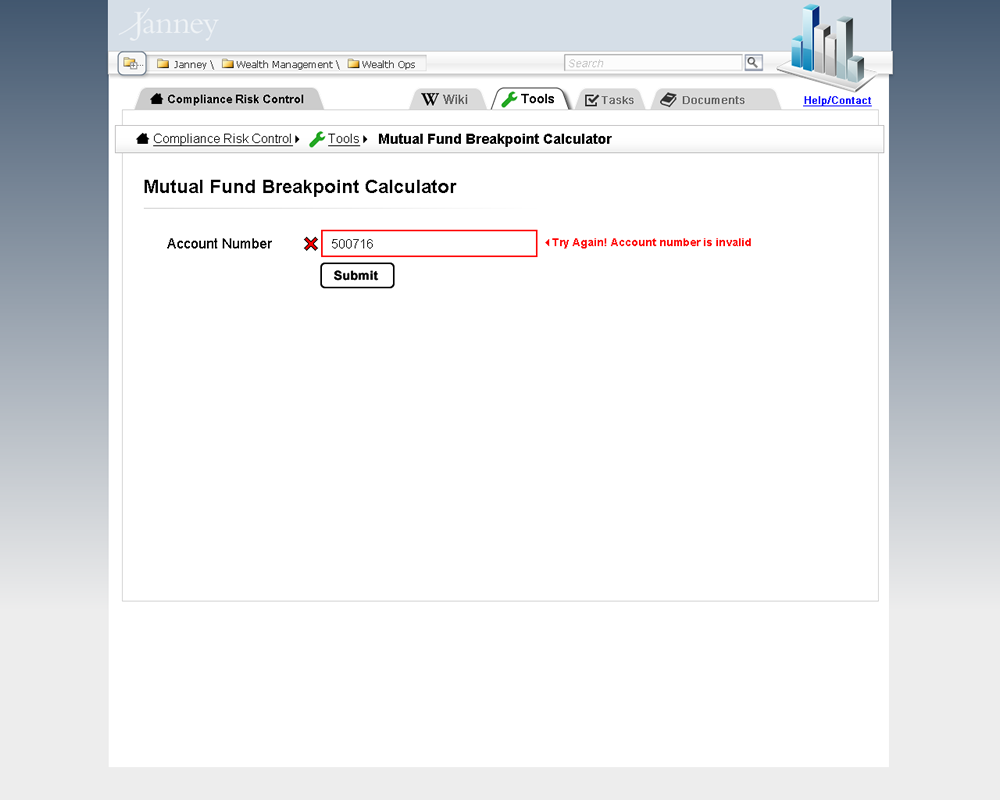This screenshot has width=1000, height=800.
Task: Open the Wealth Ops breadcrumb folder
Action: (384, 63)
